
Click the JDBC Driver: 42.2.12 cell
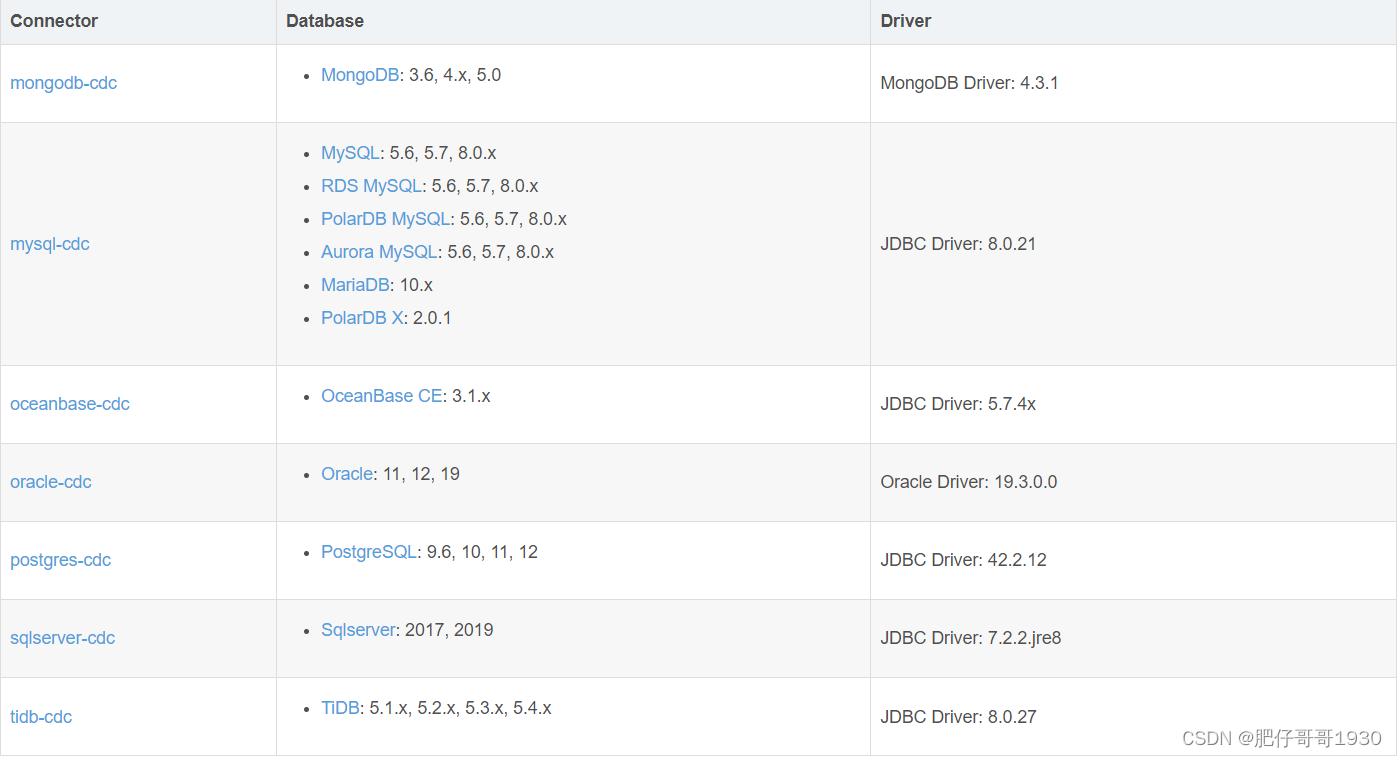coord(1133,560)
